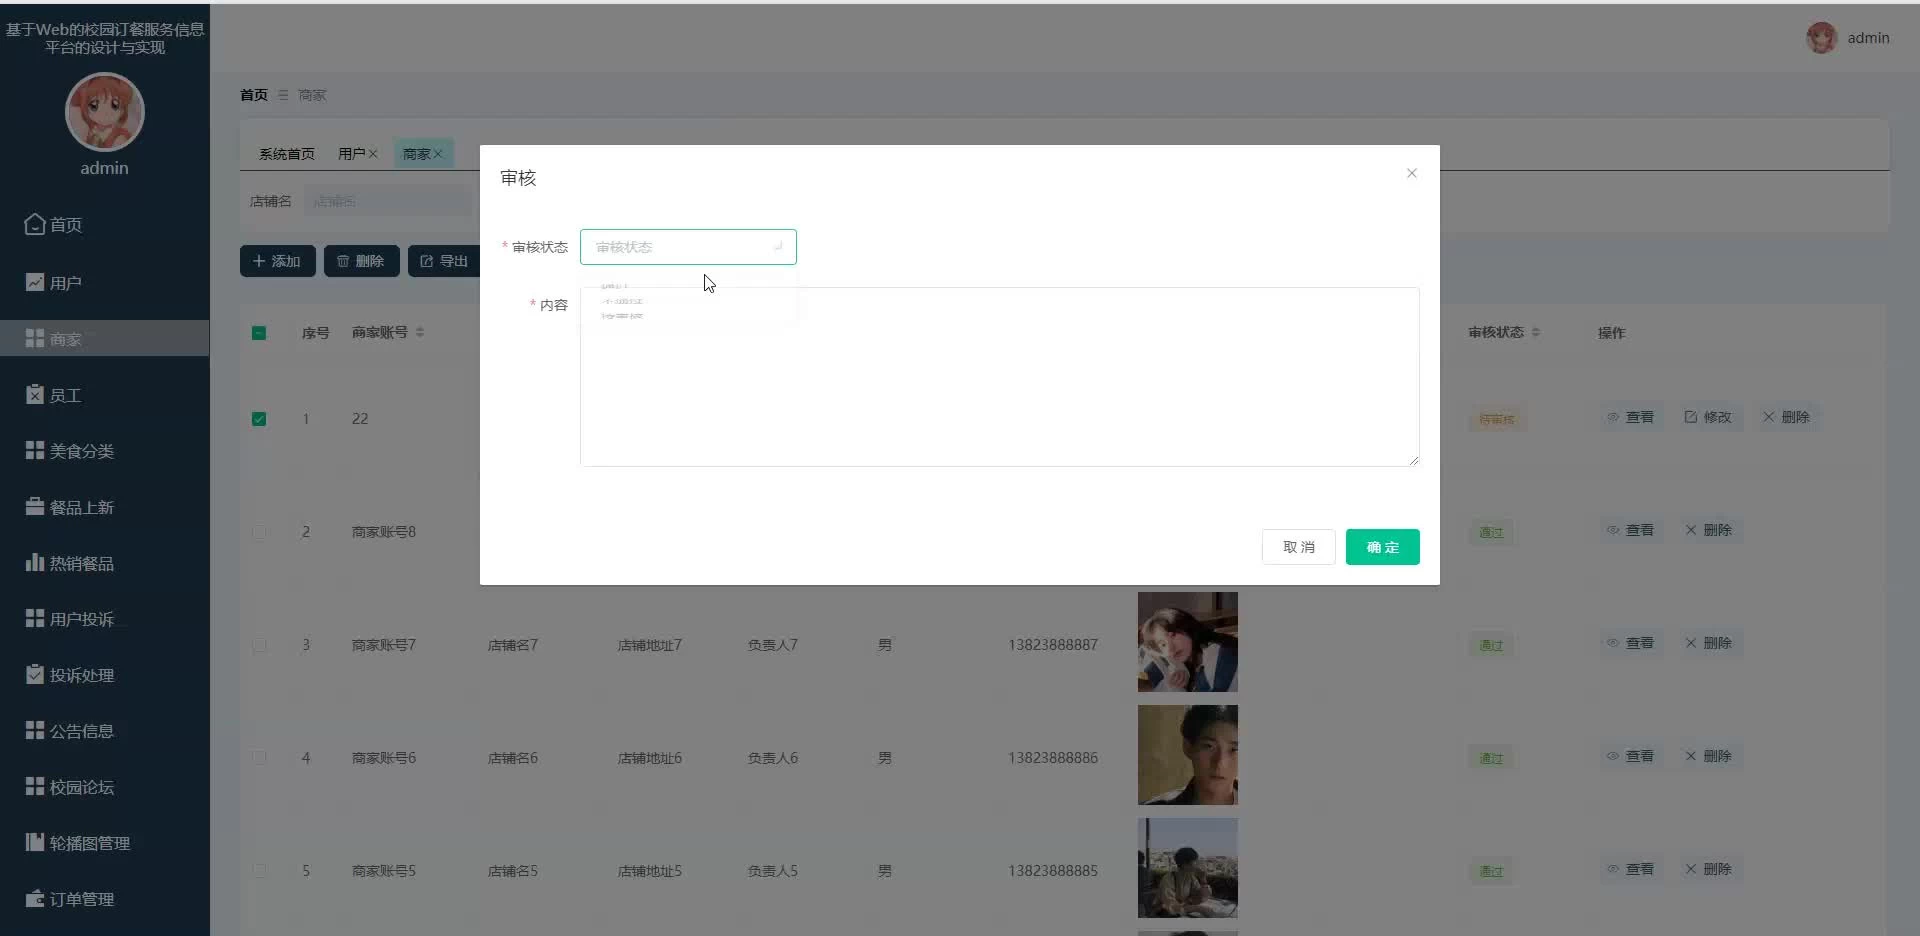Click the 首页 breadcrumb link
Image resolution: width=1920 pixels, height=936 pixels.
(254, 95)
